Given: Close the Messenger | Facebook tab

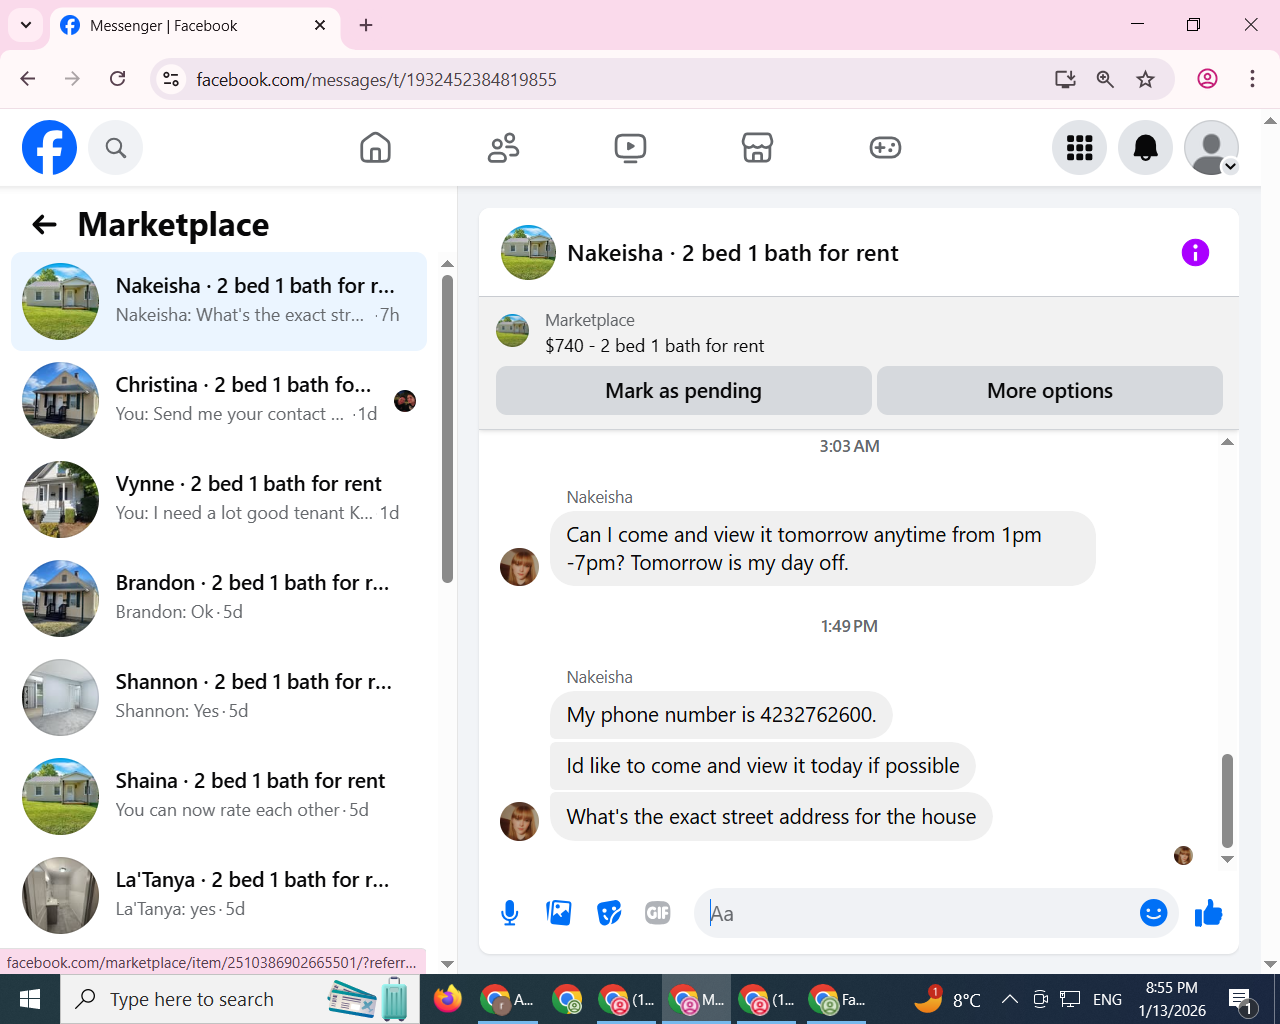Looking at the screenshot, I should (x=320, y=25).
